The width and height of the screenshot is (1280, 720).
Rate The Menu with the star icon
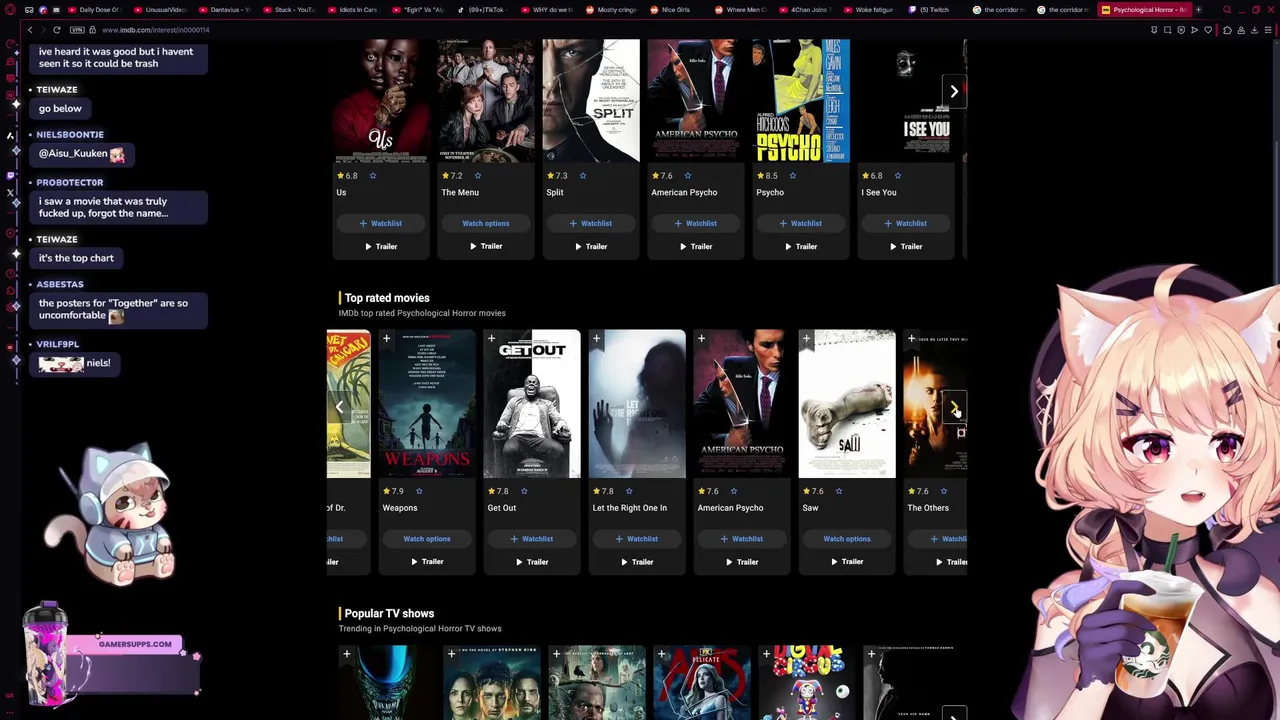click(x=478, y=176)
